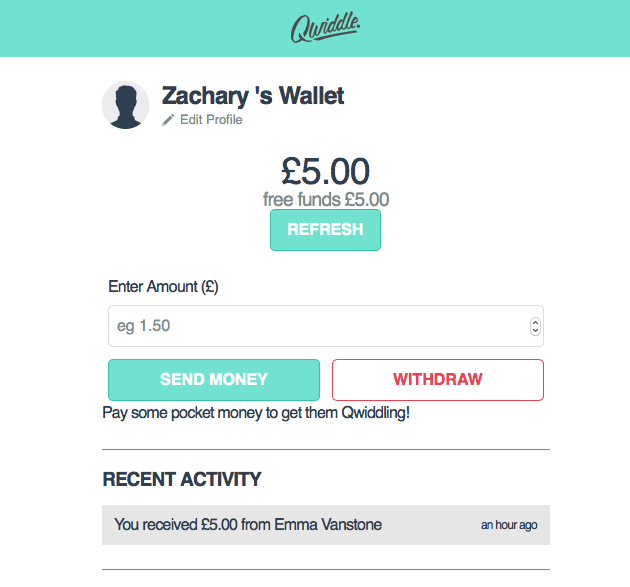
Task: Decrease amount with stepper down arrow
Action: [x=535, y=330]
